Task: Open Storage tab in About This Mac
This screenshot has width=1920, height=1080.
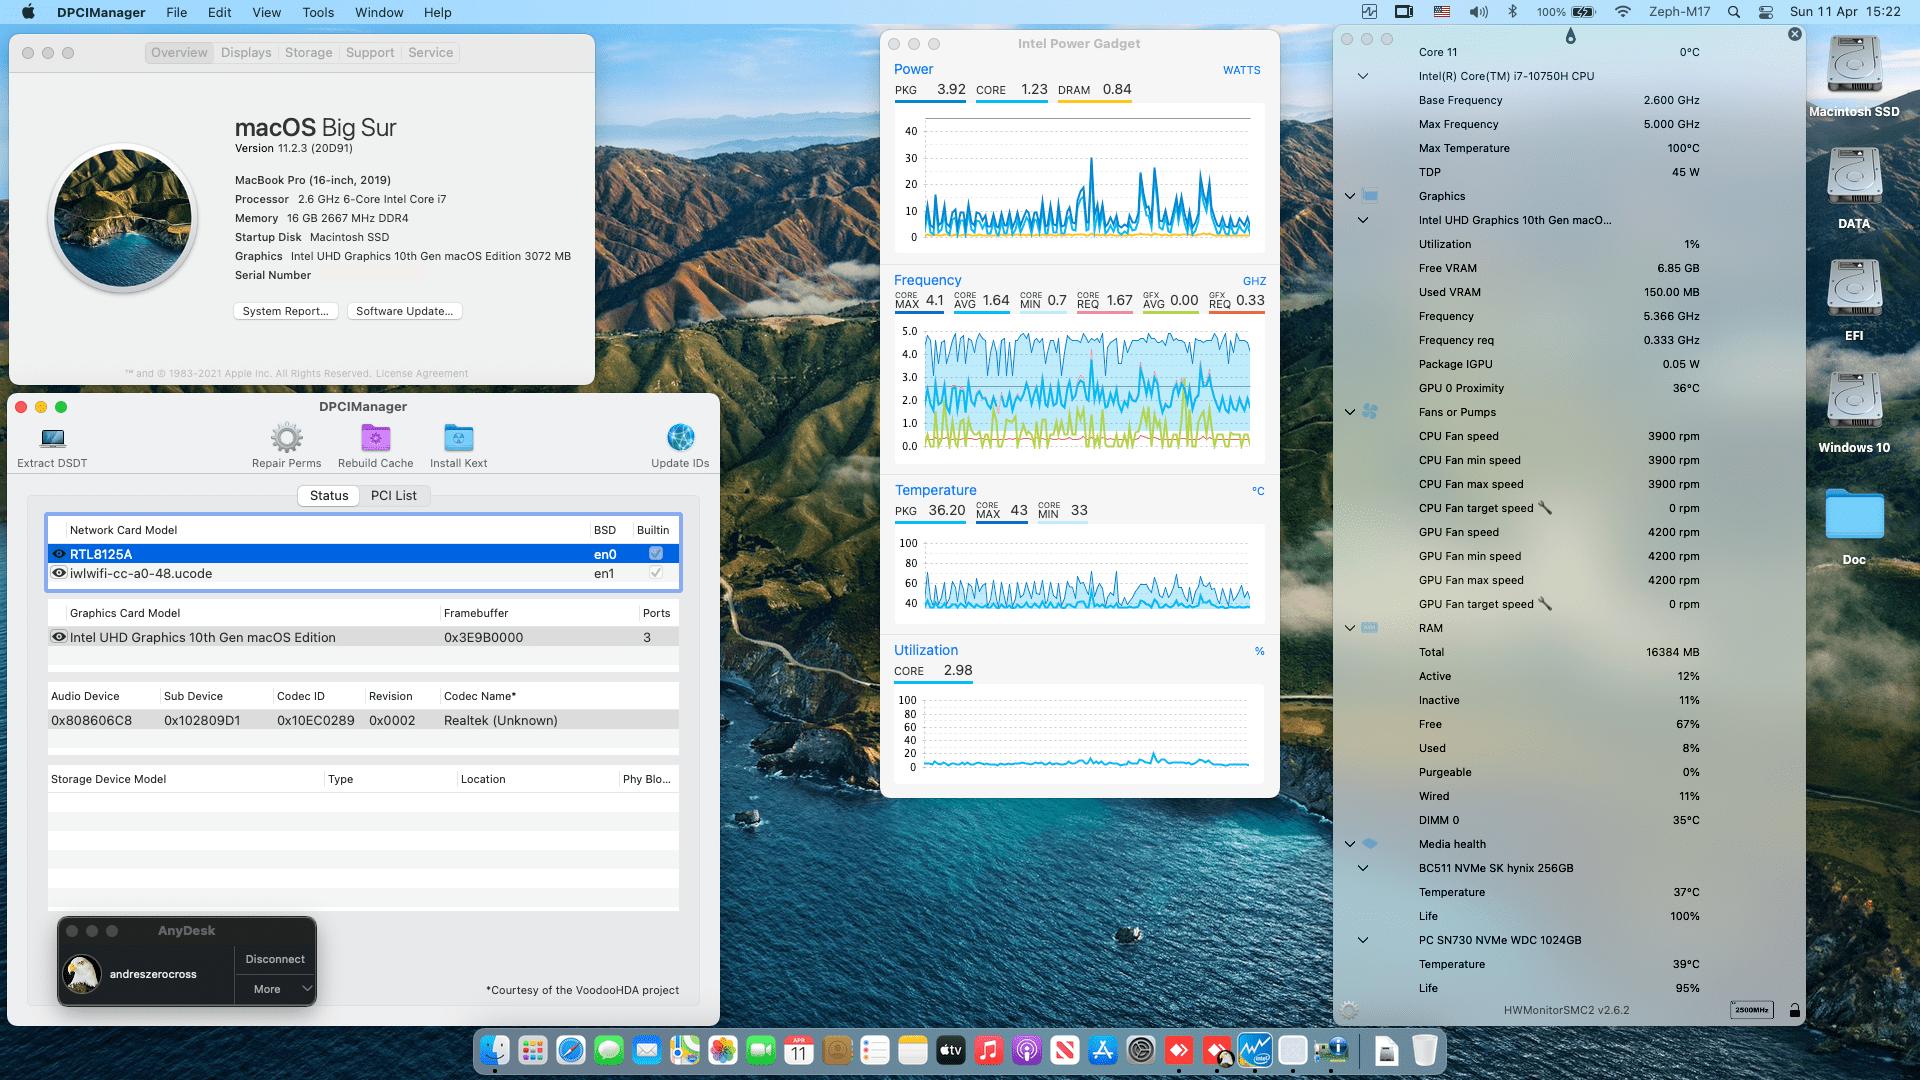Action: pyautogui.click(x=308, y=52)
